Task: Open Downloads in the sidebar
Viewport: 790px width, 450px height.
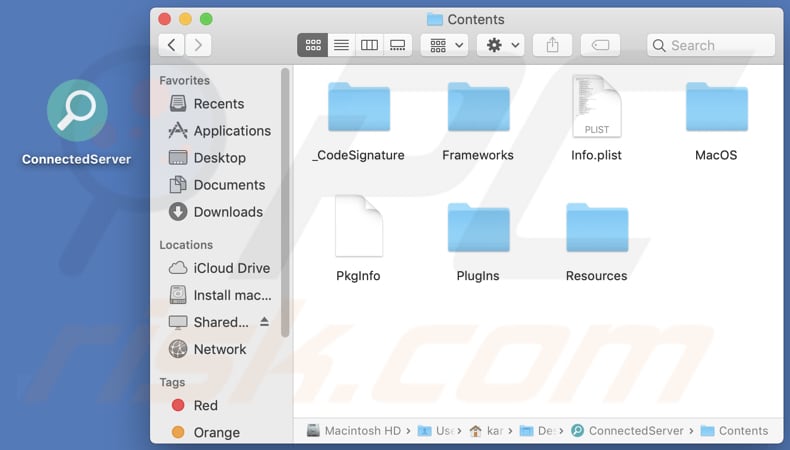Action: pos(216,212)
